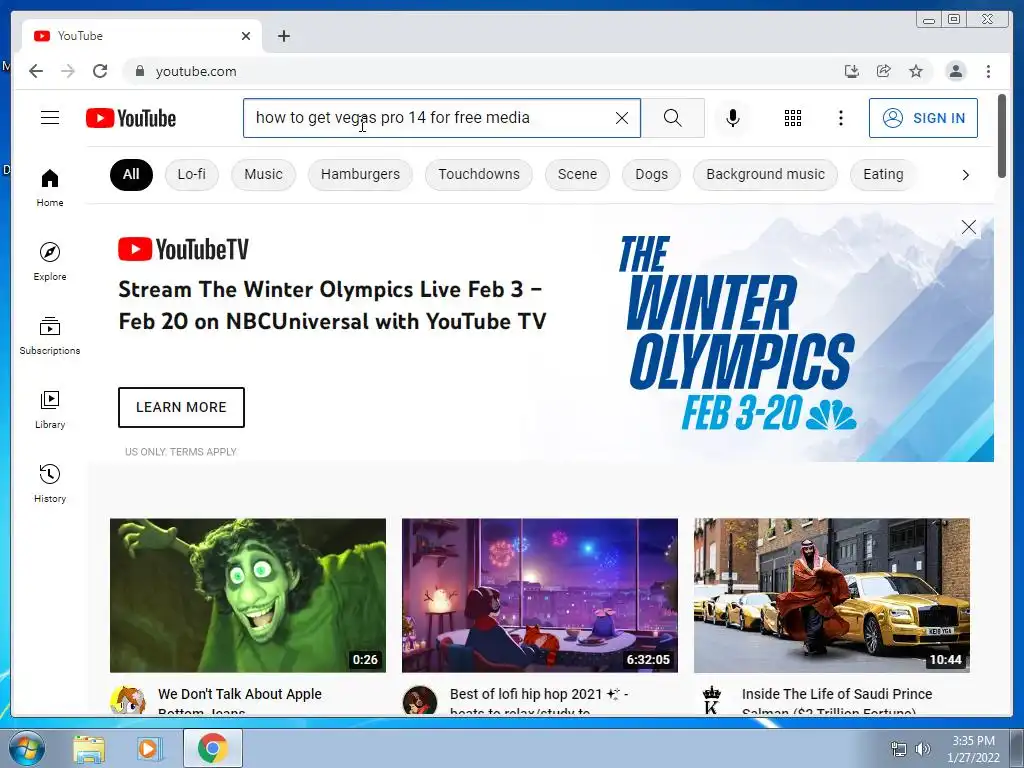Click the LEARN MORE button

tap(181, 408)
